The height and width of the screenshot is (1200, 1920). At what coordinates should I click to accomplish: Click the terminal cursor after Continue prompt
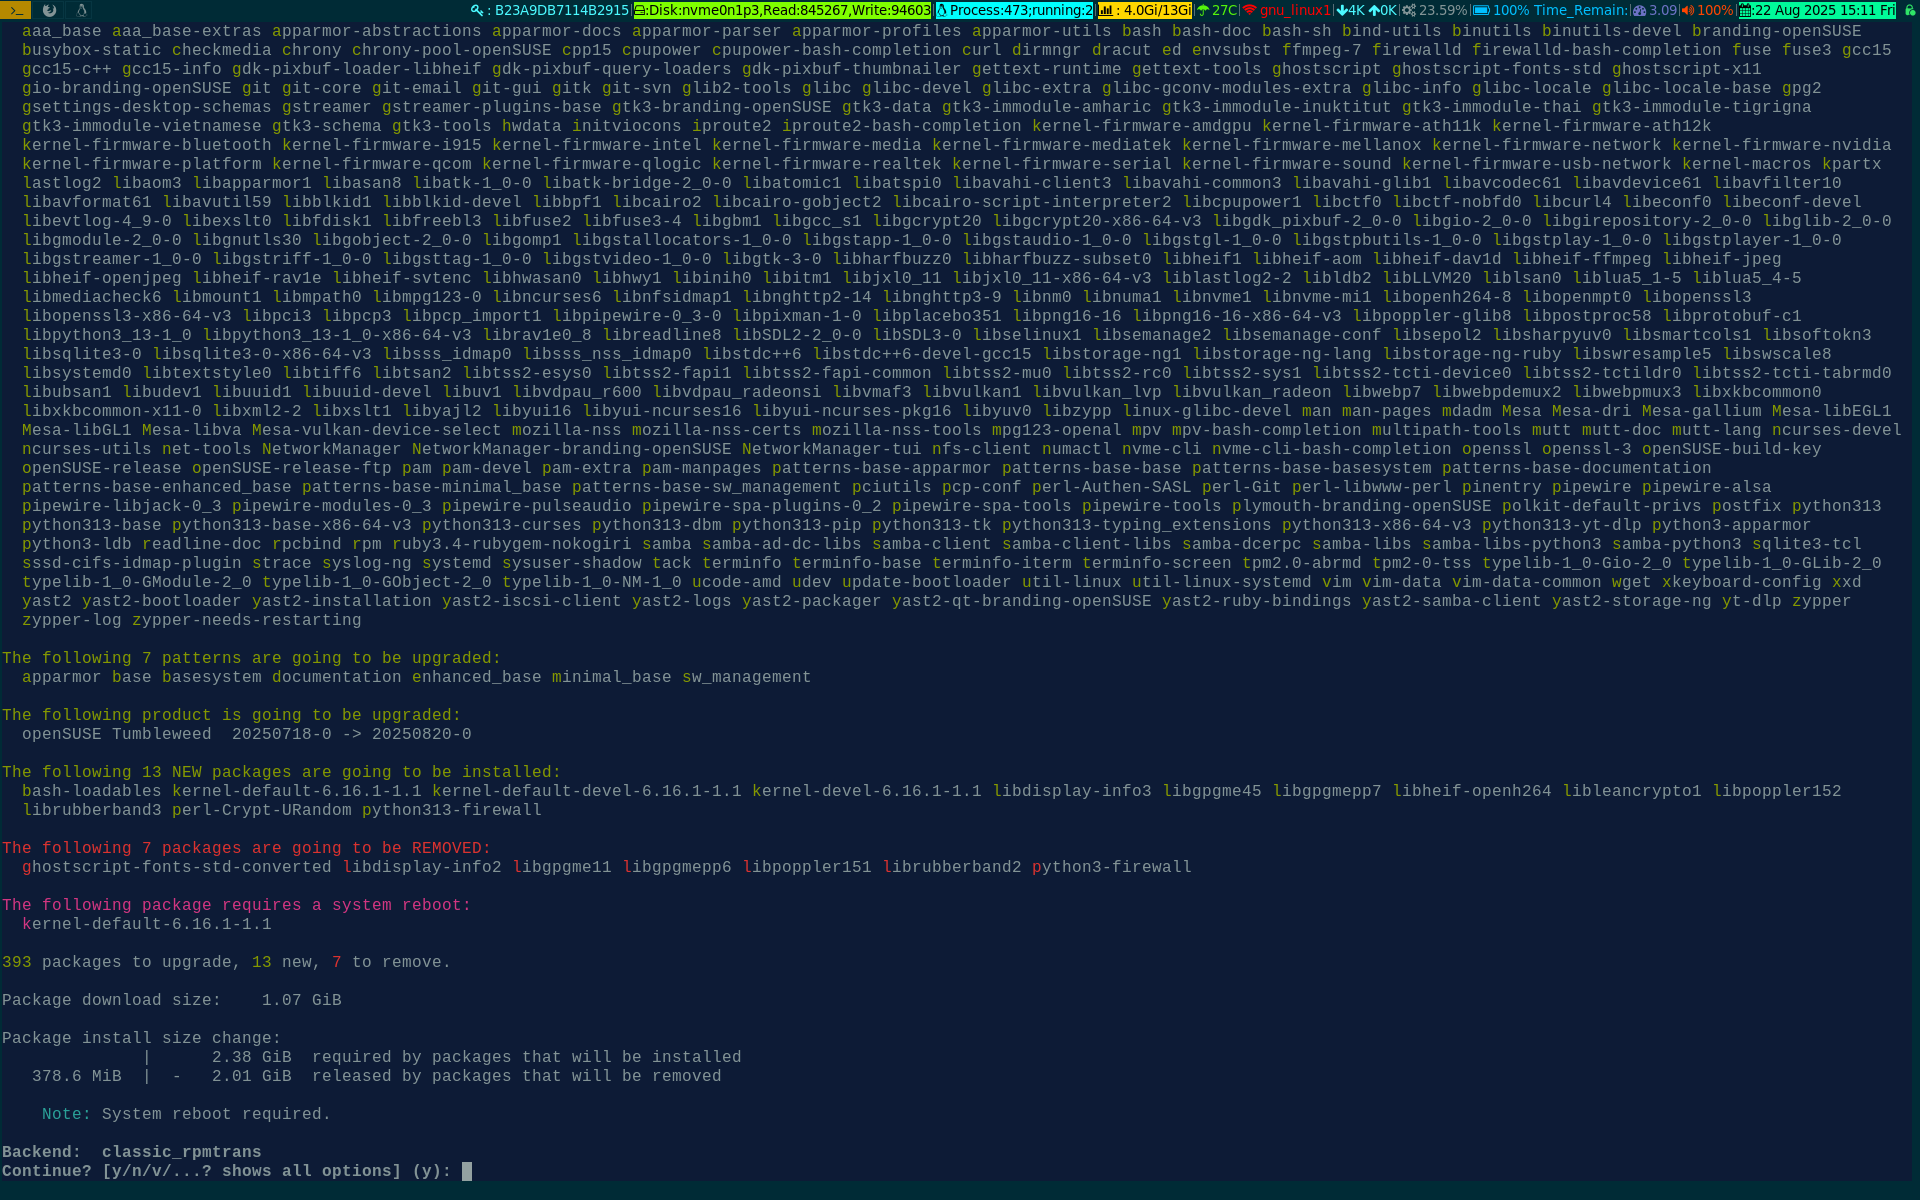coord(467,1171)
